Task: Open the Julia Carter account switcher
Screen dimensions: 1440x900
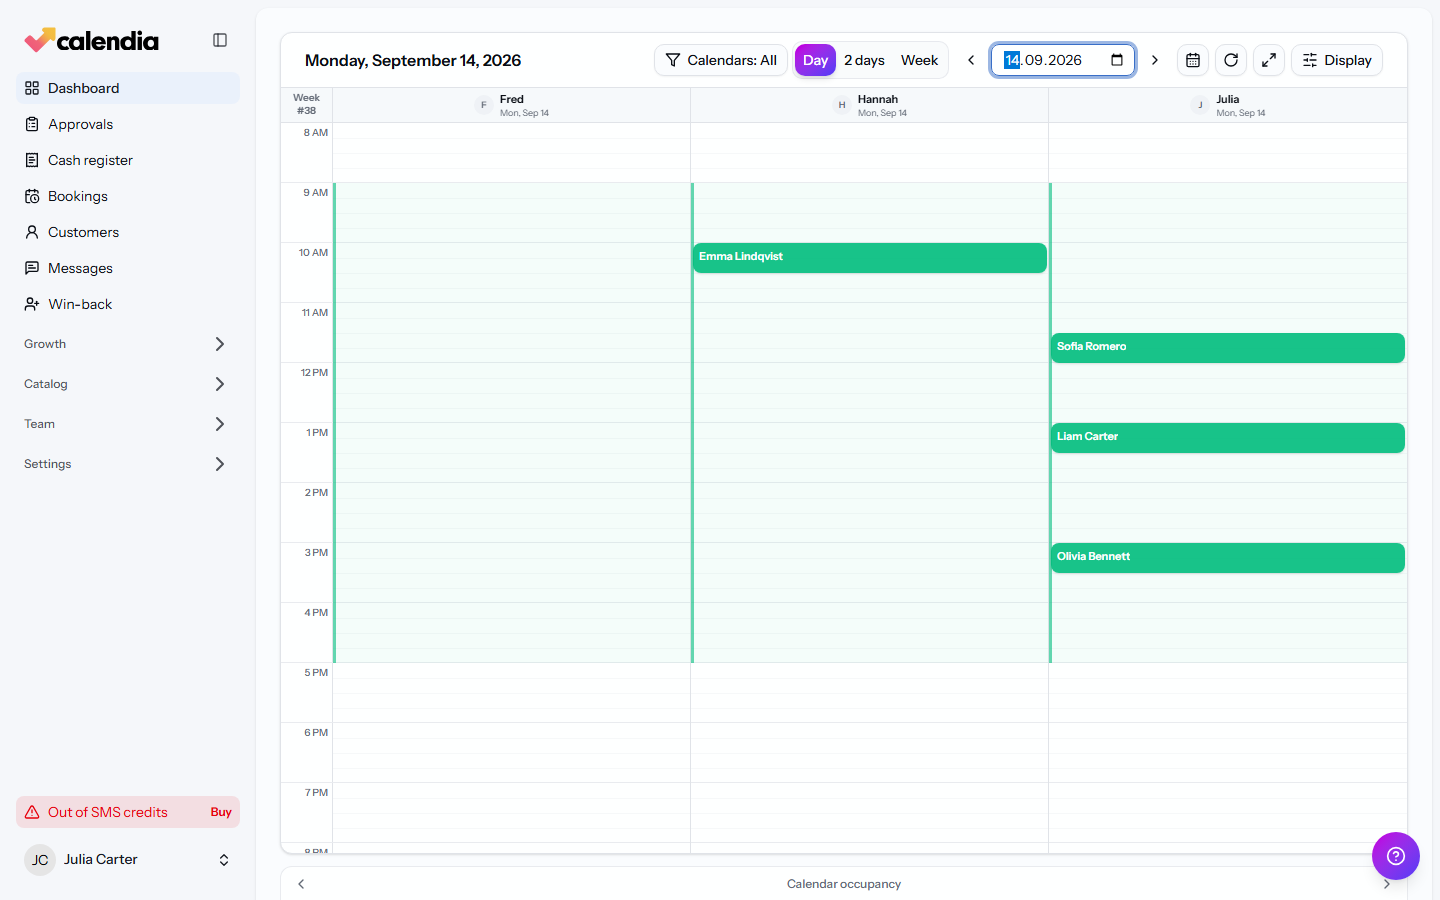Action: click(x=128, y=860)
